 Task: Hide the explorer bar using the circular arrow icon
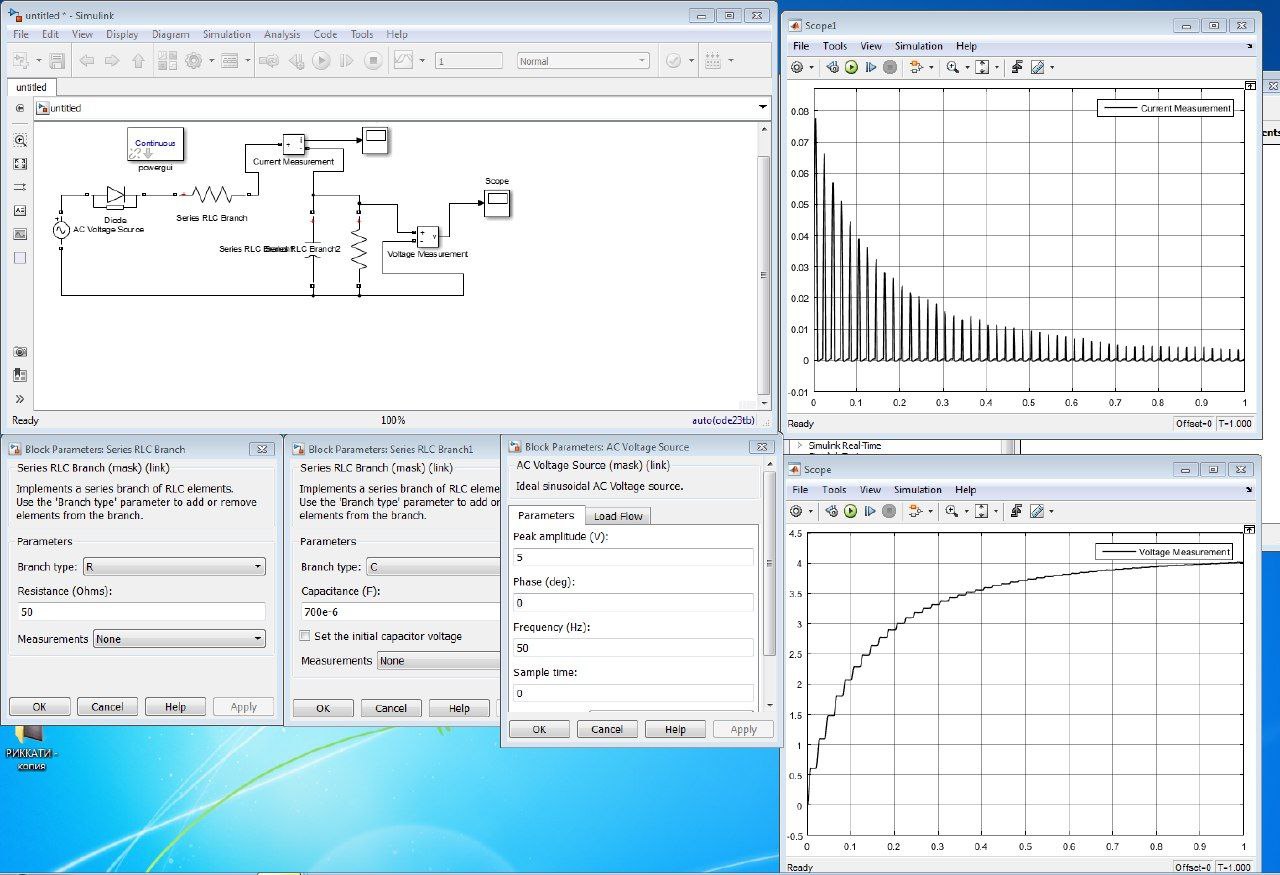(x=20, y=107)
